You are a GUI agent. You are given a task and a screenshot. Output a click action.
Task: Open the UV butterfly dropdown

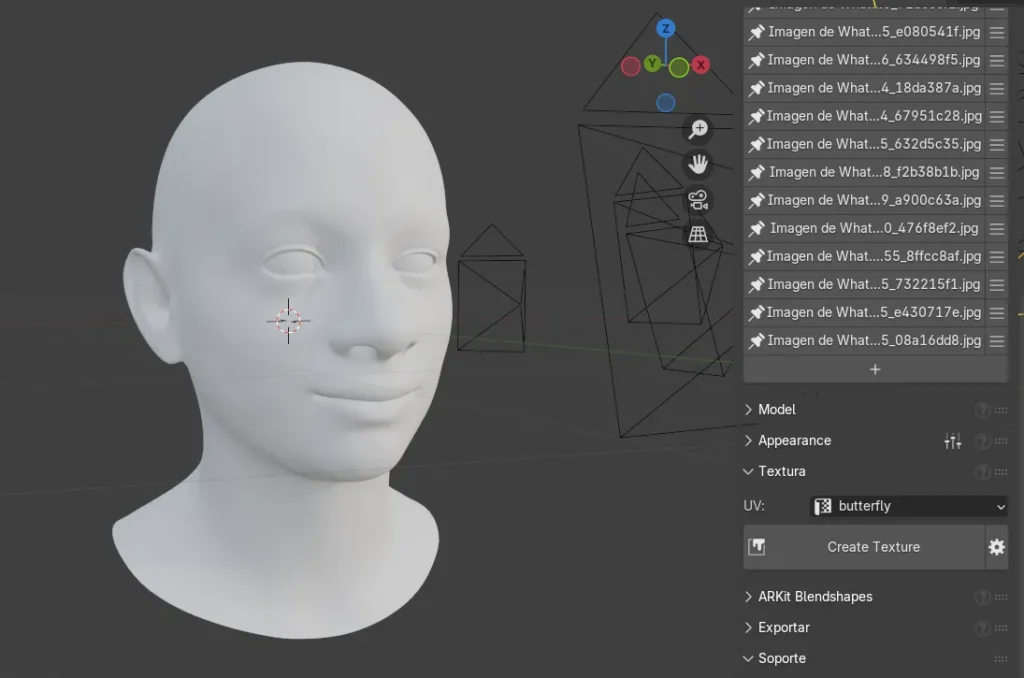coord(907,506)
